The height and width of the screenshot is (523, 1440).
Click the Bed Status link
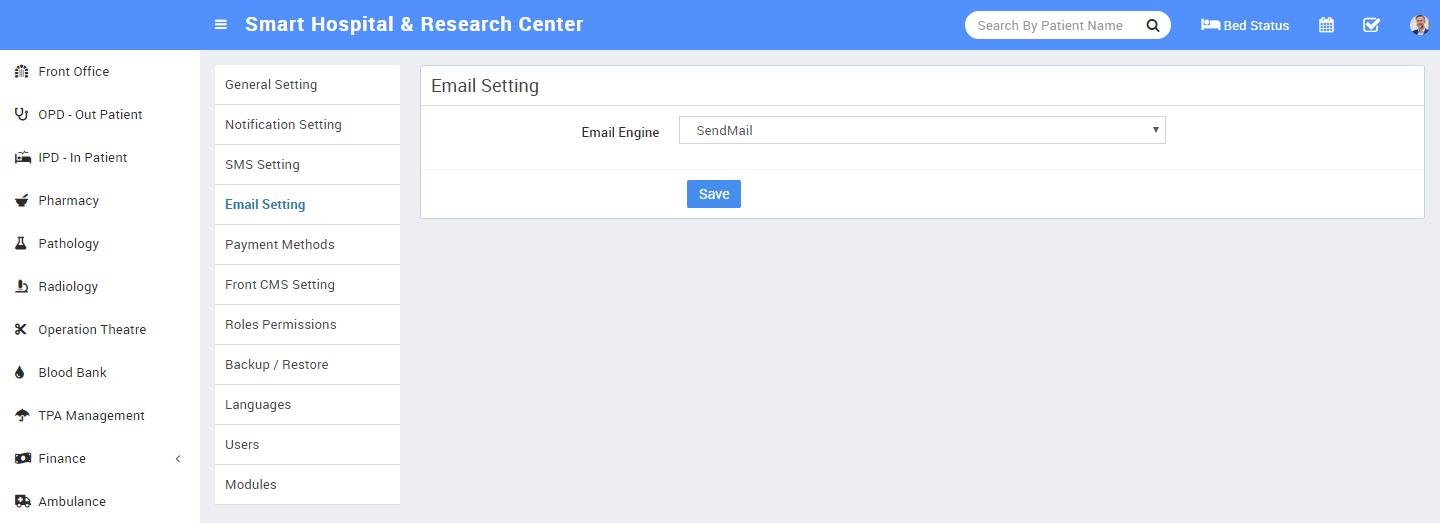pyautogui.click(x=1245, y=25)
